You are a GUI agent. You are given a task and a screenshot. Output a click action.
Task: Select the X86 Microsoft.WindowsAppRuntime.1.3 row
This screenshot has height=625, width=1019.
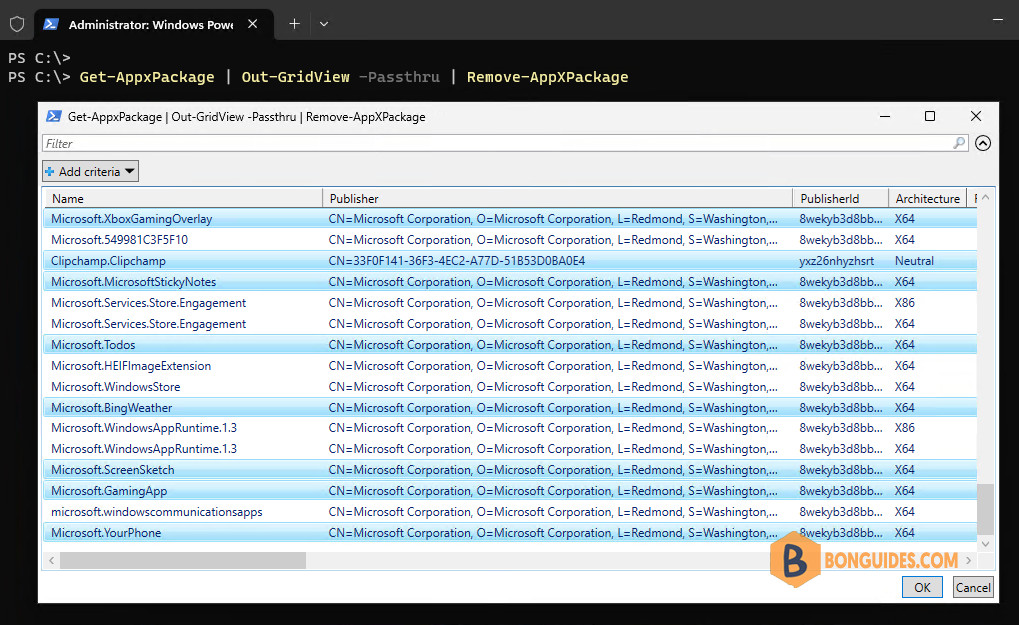[510, 428]
